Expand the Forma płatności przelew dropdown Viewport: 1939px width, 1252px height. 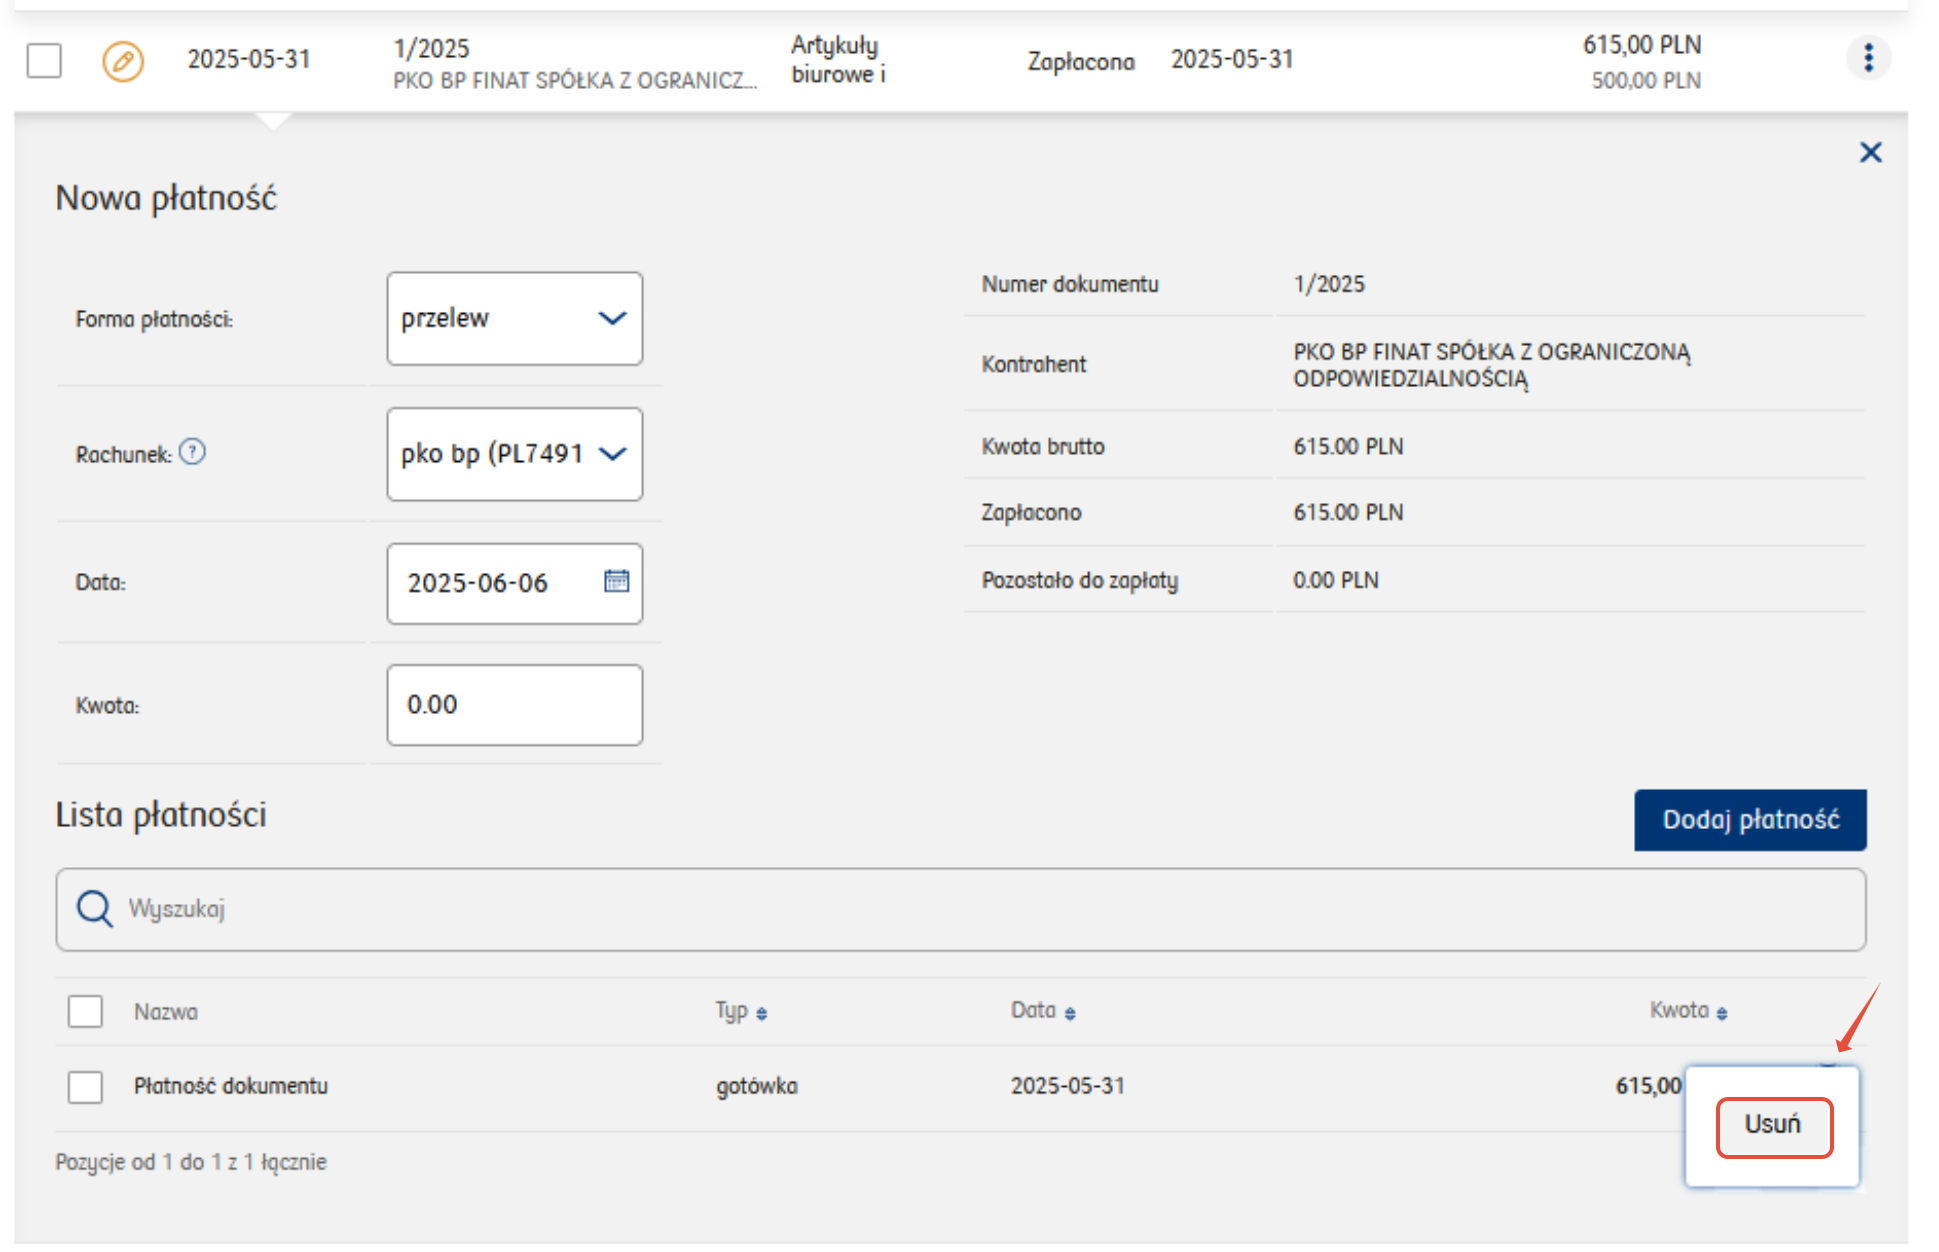click(514, 318)
